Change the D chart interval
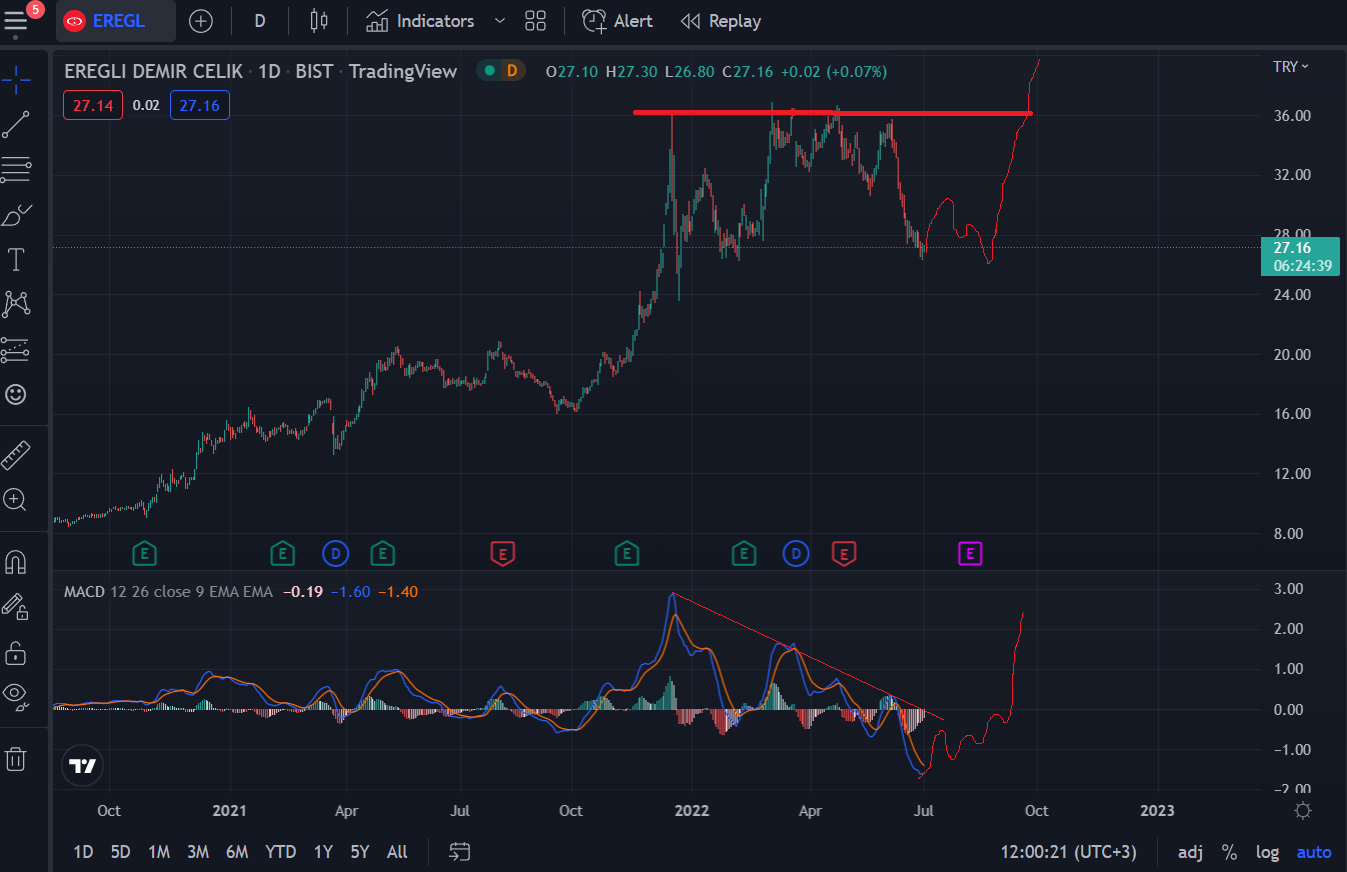The width and height of the screenshot is (1347, 872). (x=260, y=21)
